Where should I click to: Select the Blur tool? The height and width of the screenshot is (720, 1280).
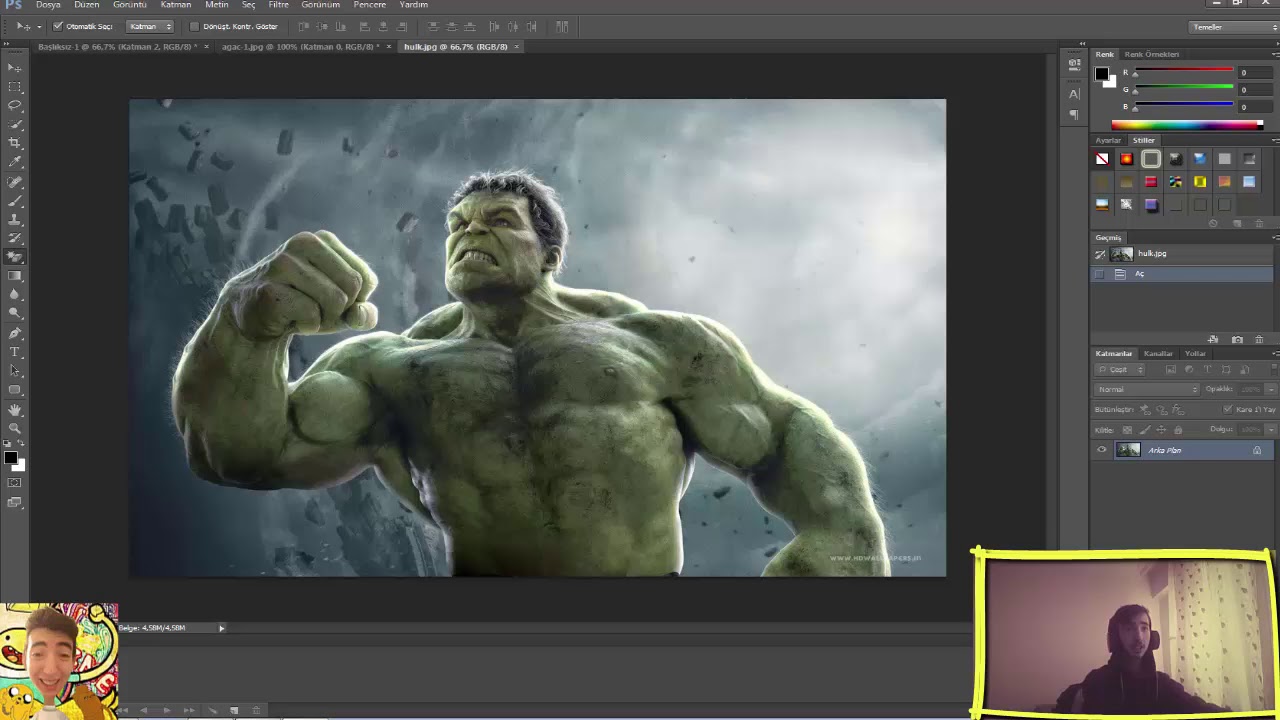pyautogui.click(x=15, y=295)
